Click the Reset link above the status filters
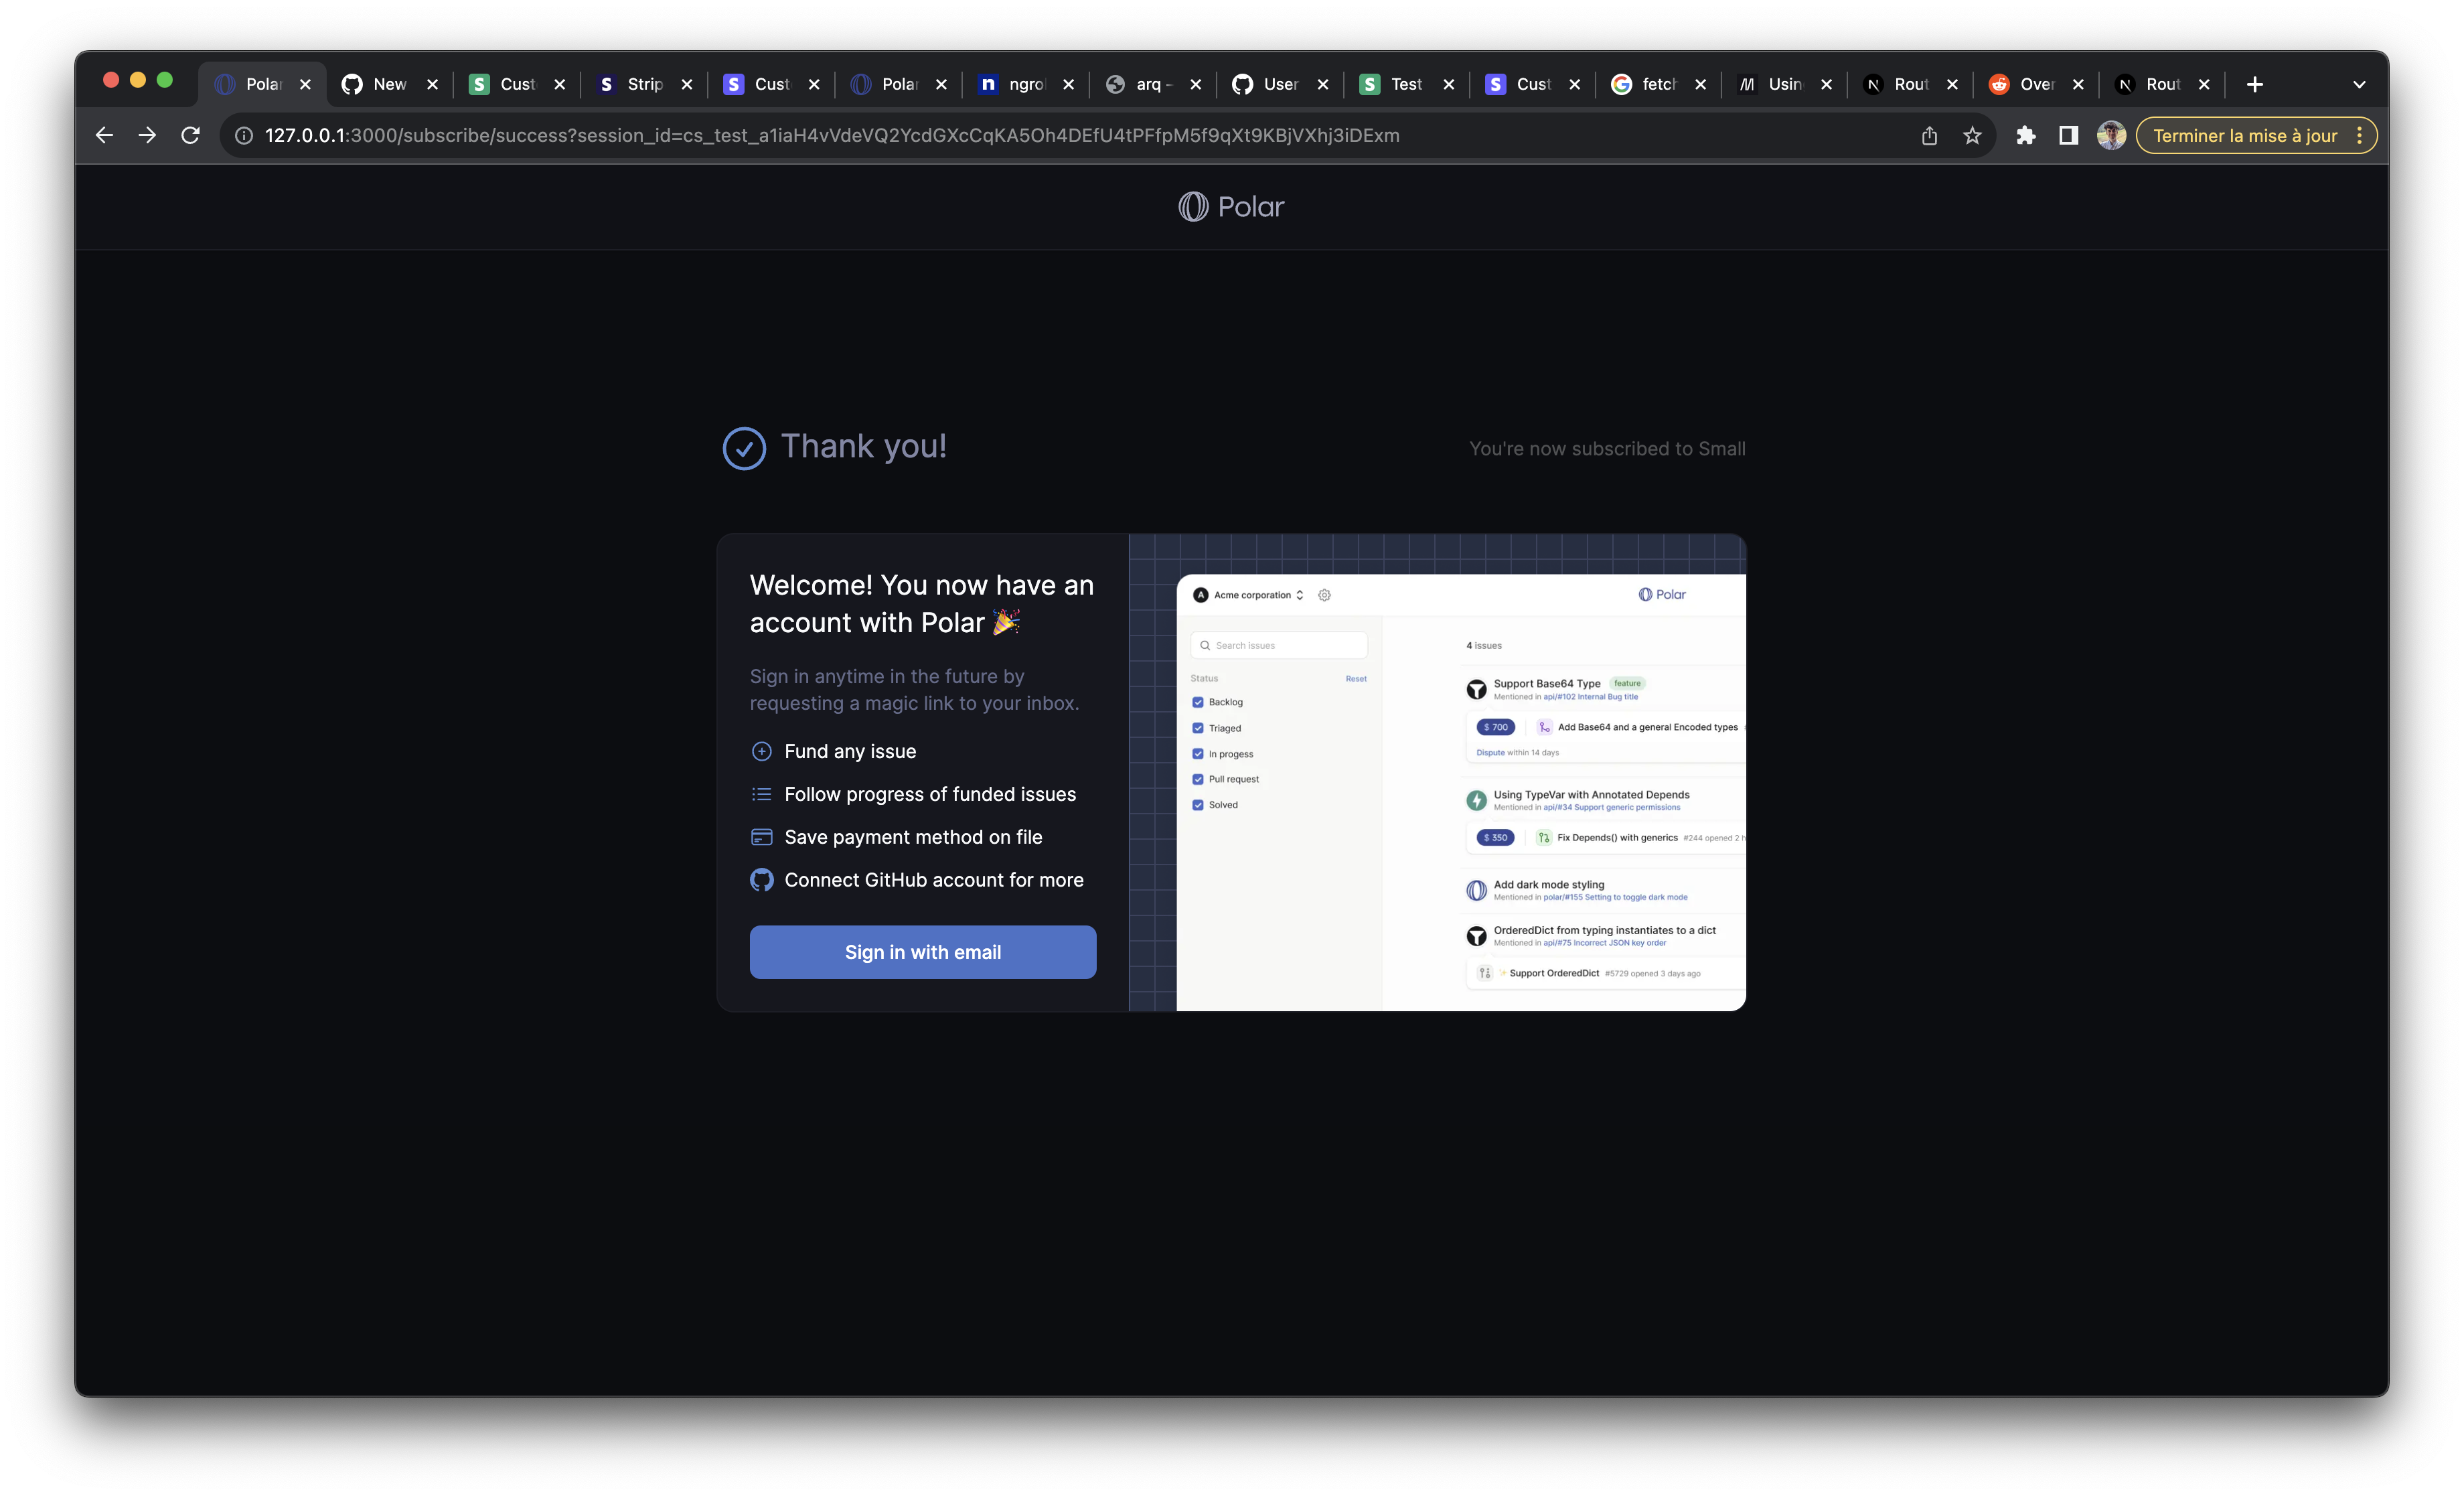Image resolution: width=2464 pixels, height=1496 pixels. 1356,678
